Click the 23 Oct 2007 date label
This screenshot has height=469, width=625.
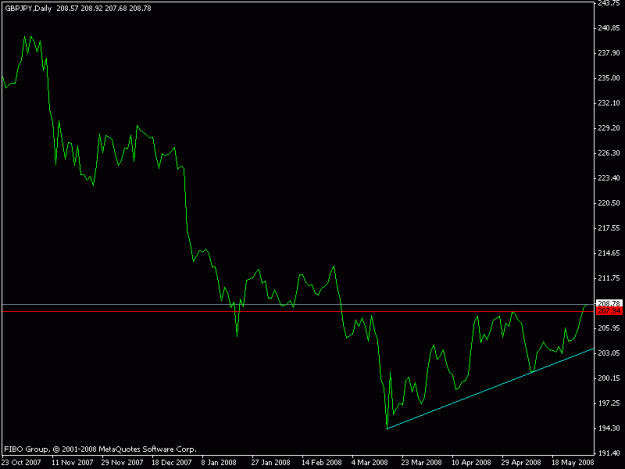point(21,463)
